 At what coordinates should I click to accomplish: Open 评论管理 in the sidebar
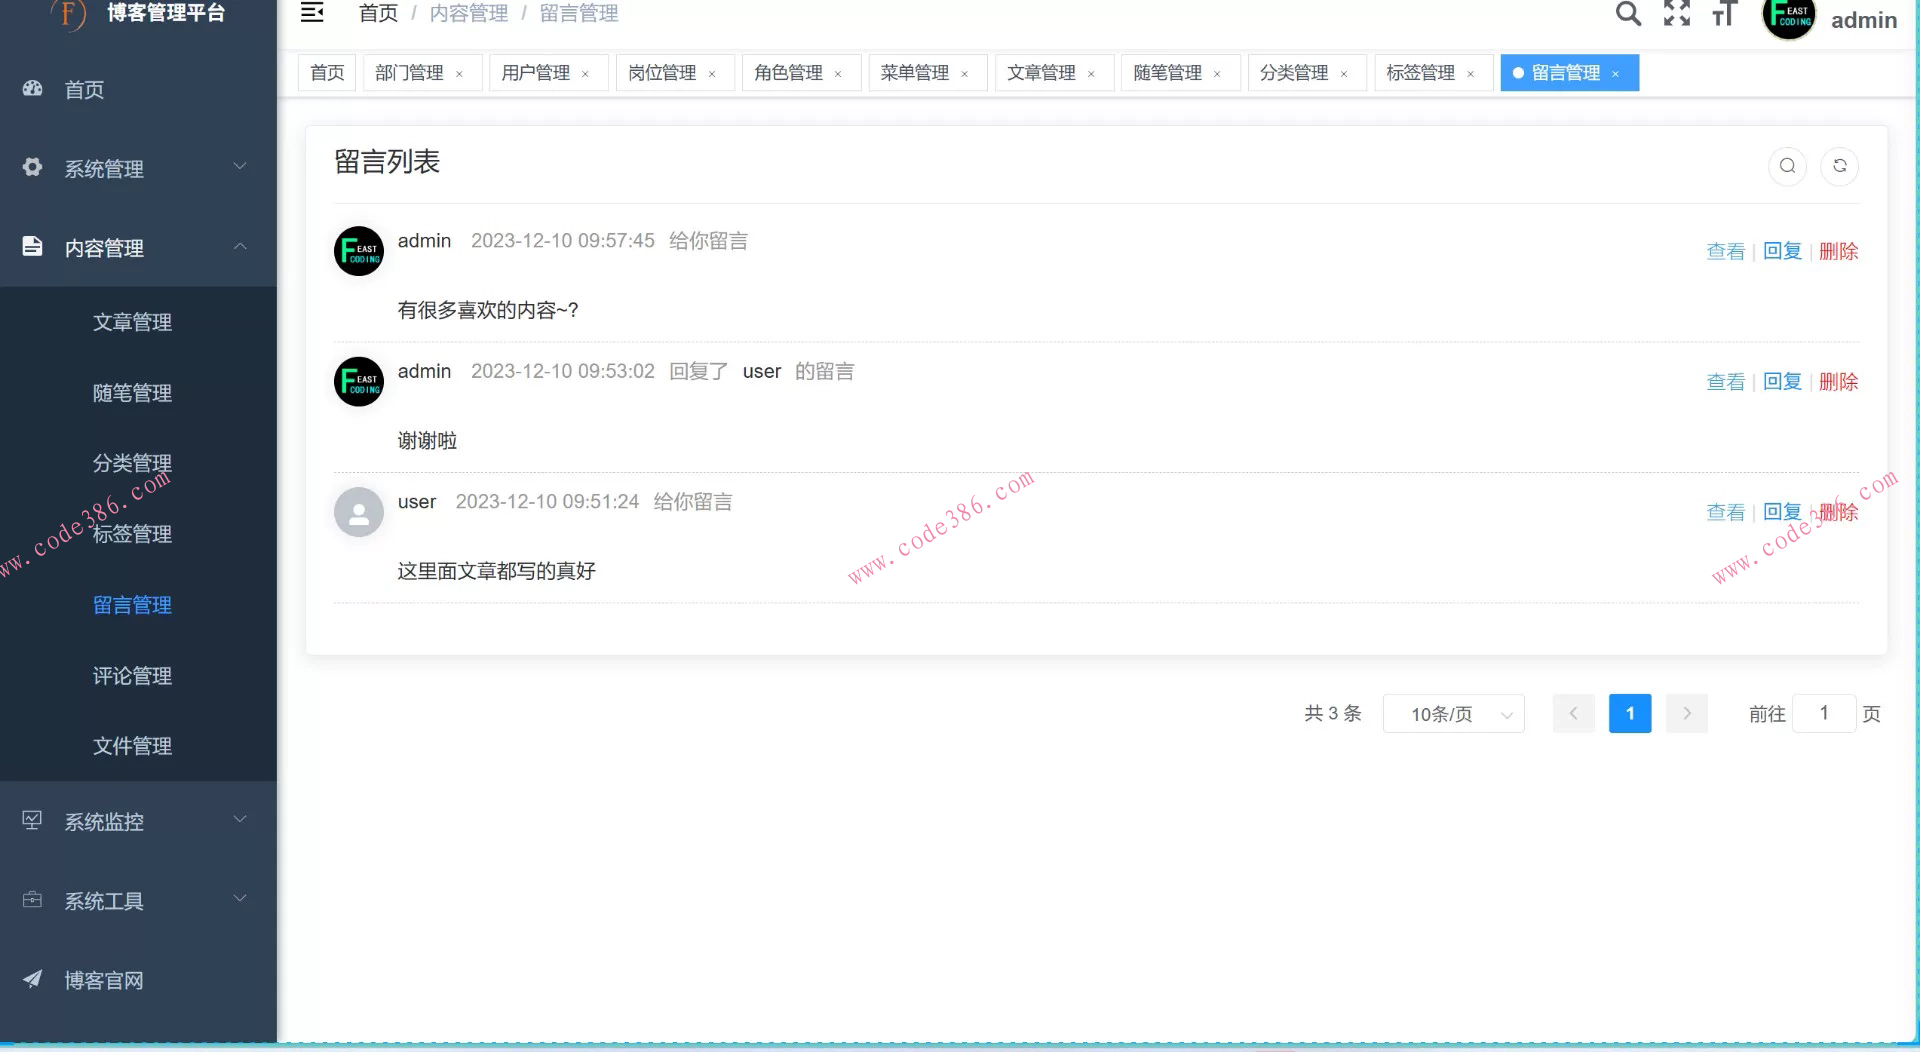(x=132, y=676)
